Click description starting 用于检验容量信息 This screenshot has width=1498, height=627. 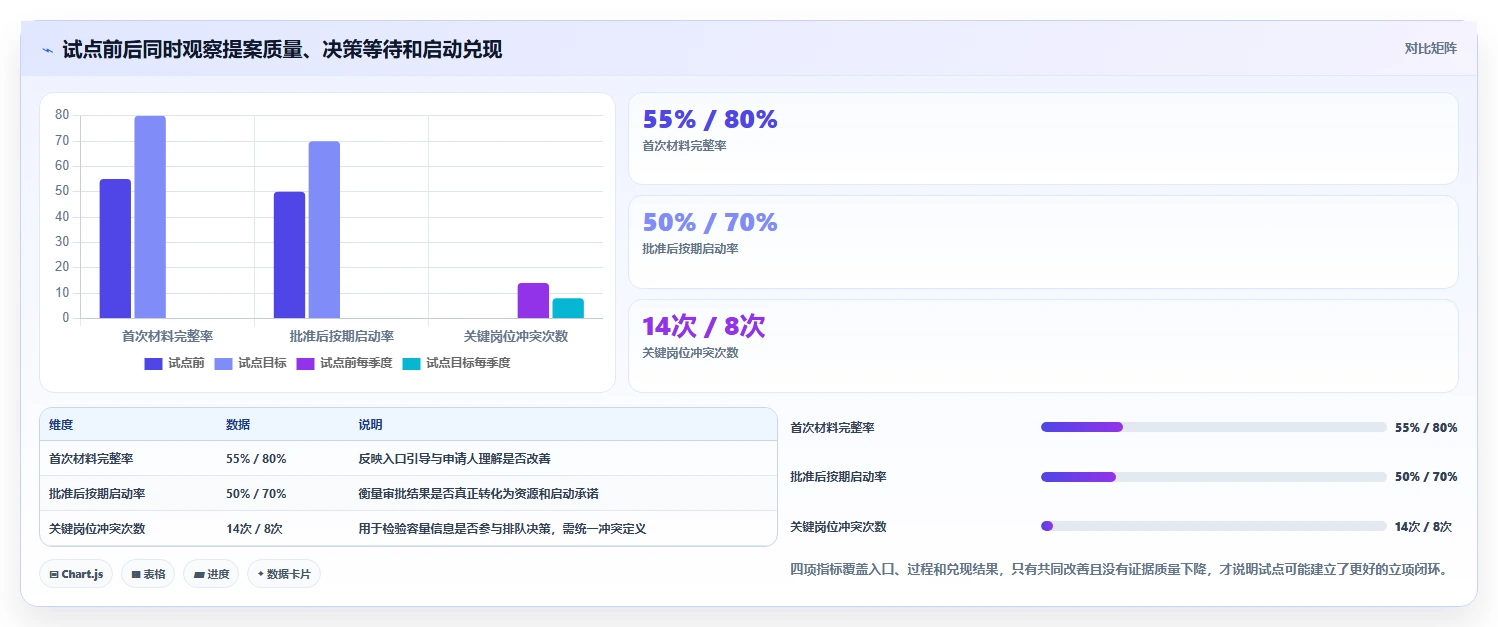pyautogui.click(x=502, y=529)
